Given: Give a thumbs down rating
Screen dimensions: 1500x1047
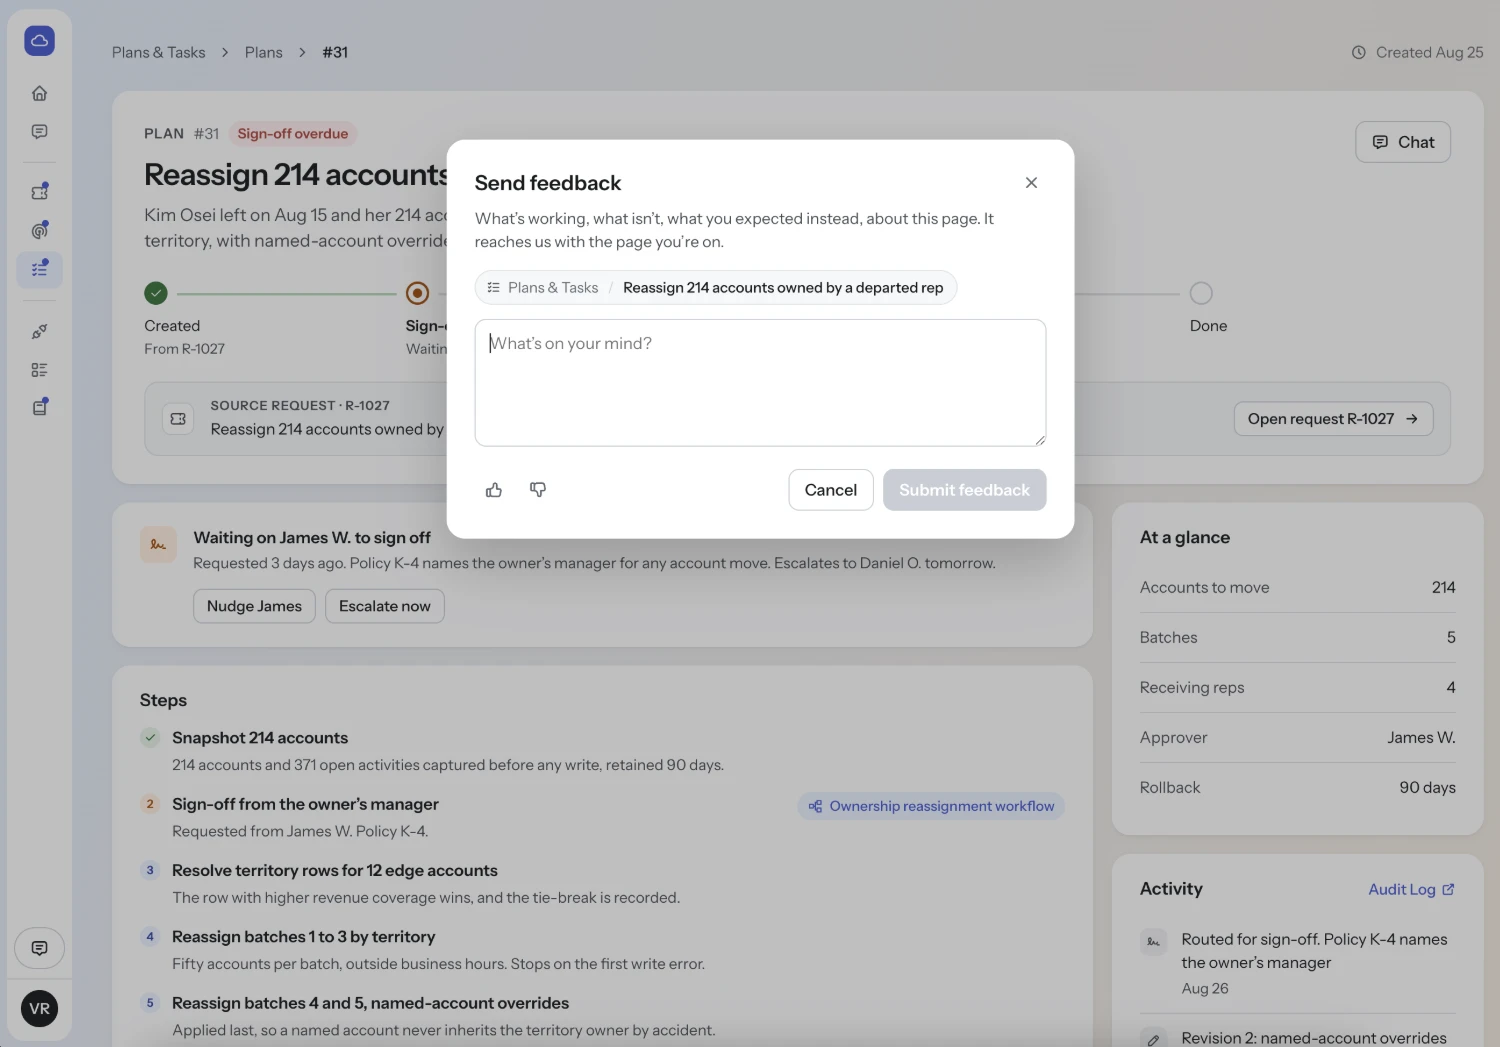Looking at the screenshot, I should pyautogui.click(x=538, y=490).
